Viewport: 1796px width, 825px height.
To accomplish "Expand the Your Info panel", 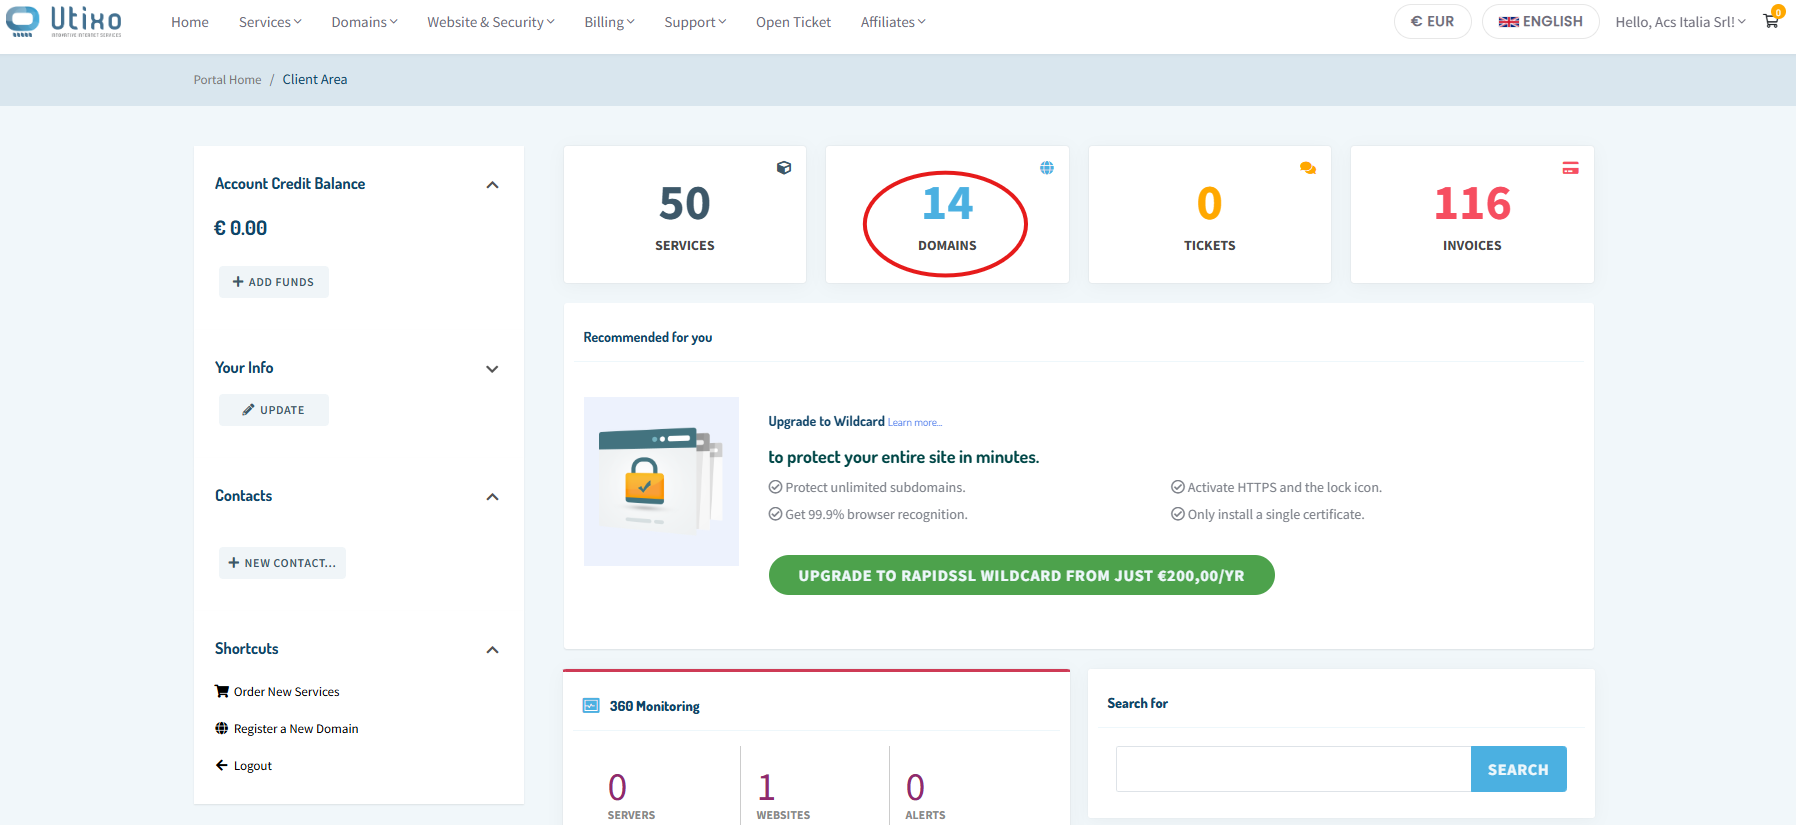I will (492, 369).
